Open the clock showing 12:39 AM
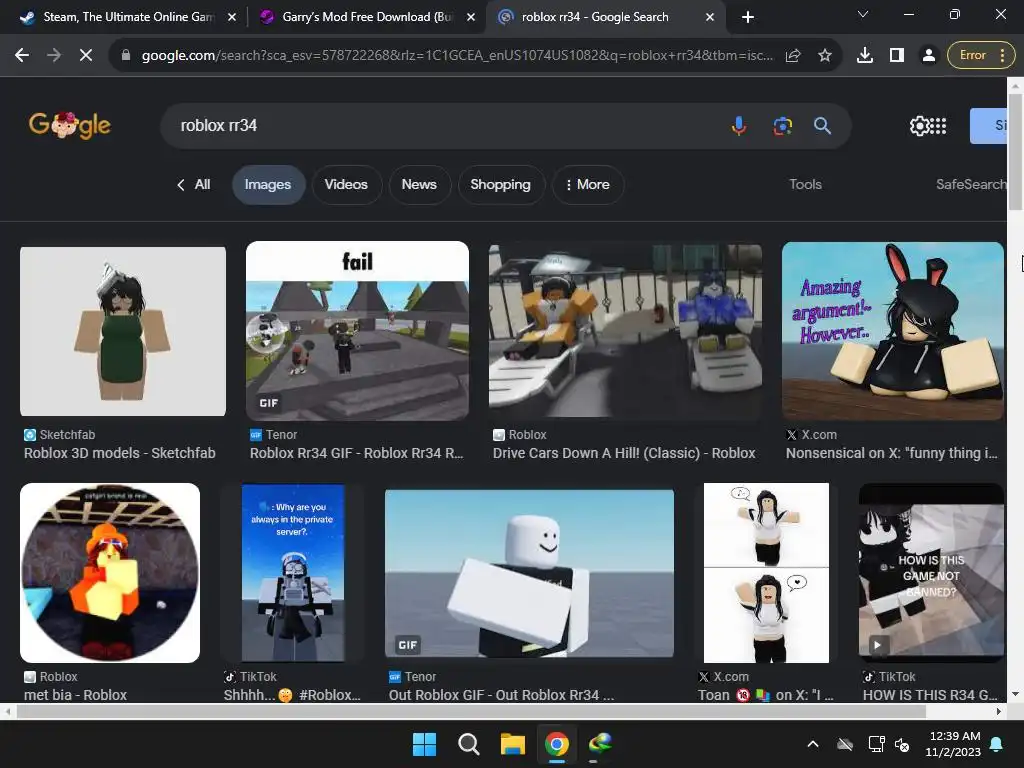The image size is (1024, 768). [x=953, y=744]
